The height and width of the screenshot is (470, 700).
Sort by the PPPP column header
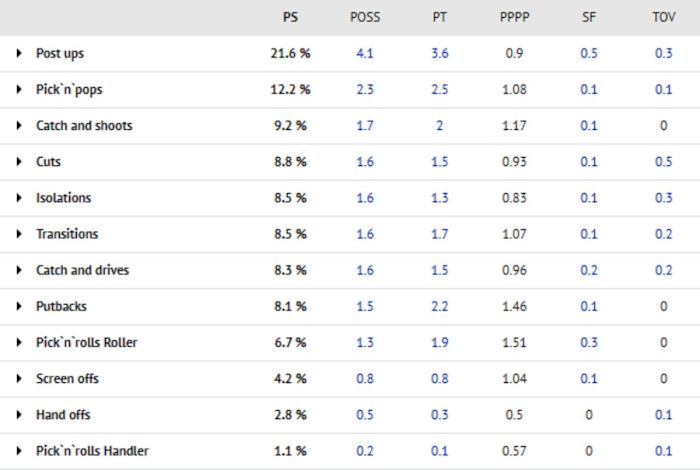tap(514, 18)
